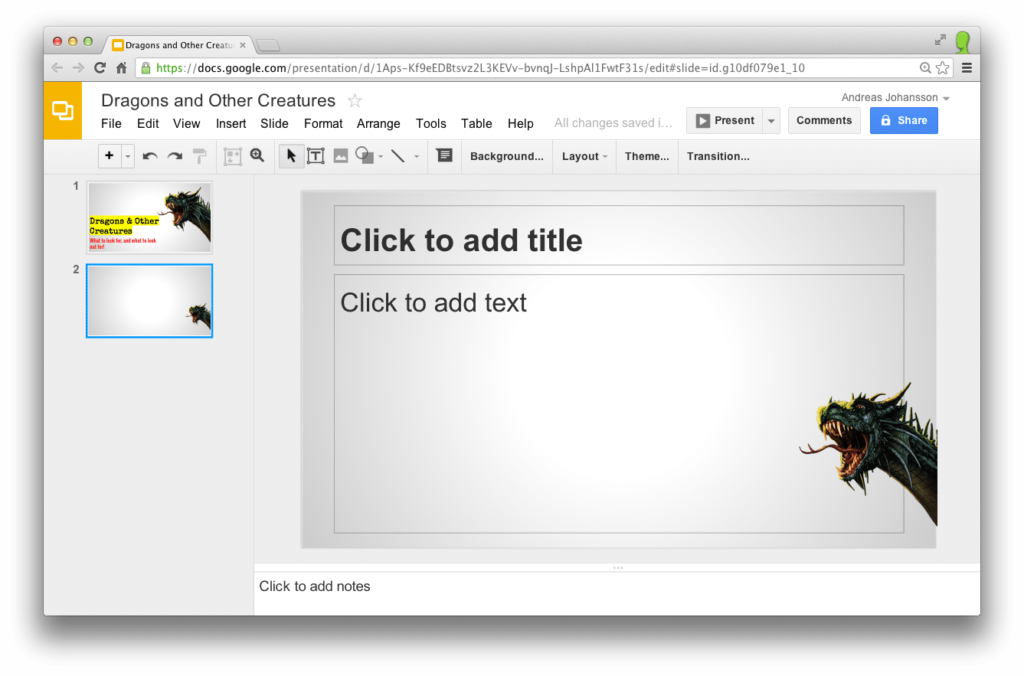Expand the Shape tool dropdown arrow

coord(380,156)
